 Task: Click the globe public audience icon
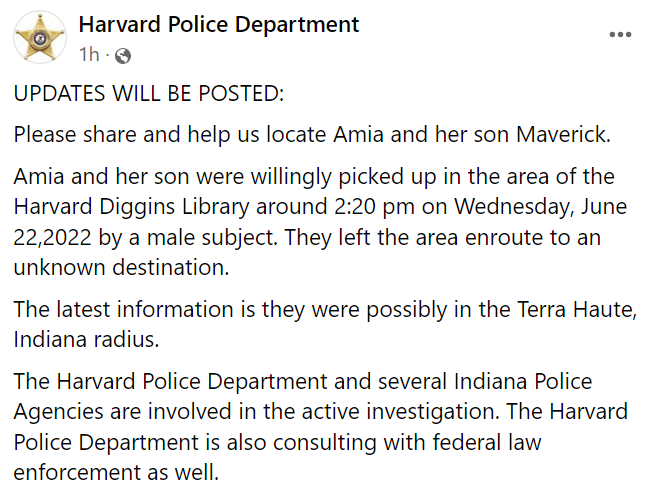pyautogui.click(x=122, y=53)
